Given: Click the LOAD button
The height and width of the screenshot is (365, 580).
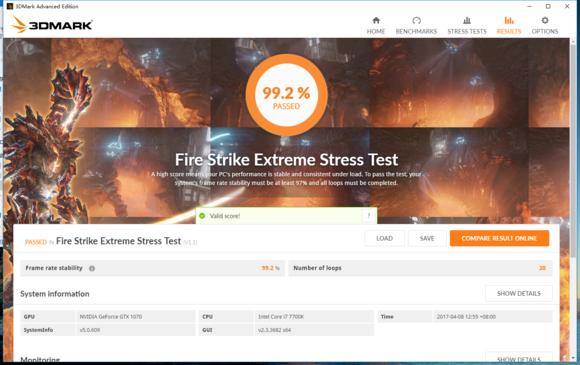Looking at the screenshot, I should [384, 239].
